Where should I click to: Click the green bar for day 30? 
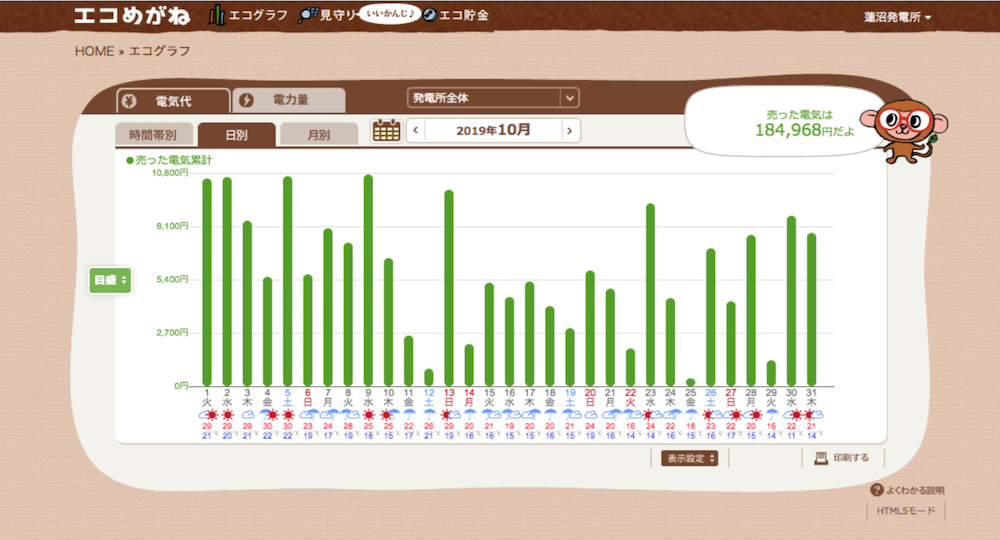(x=791, y=301)
